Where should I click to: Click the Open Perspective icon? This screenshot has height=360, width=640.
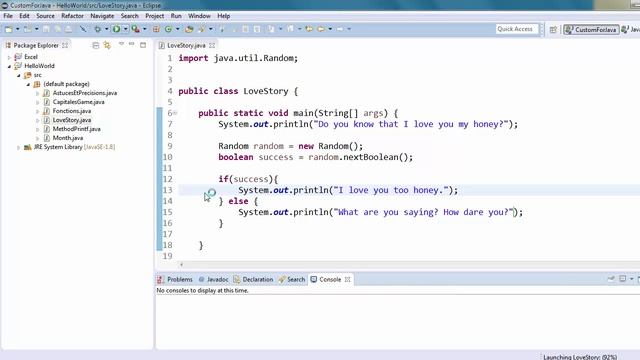[x=553, y=29]
